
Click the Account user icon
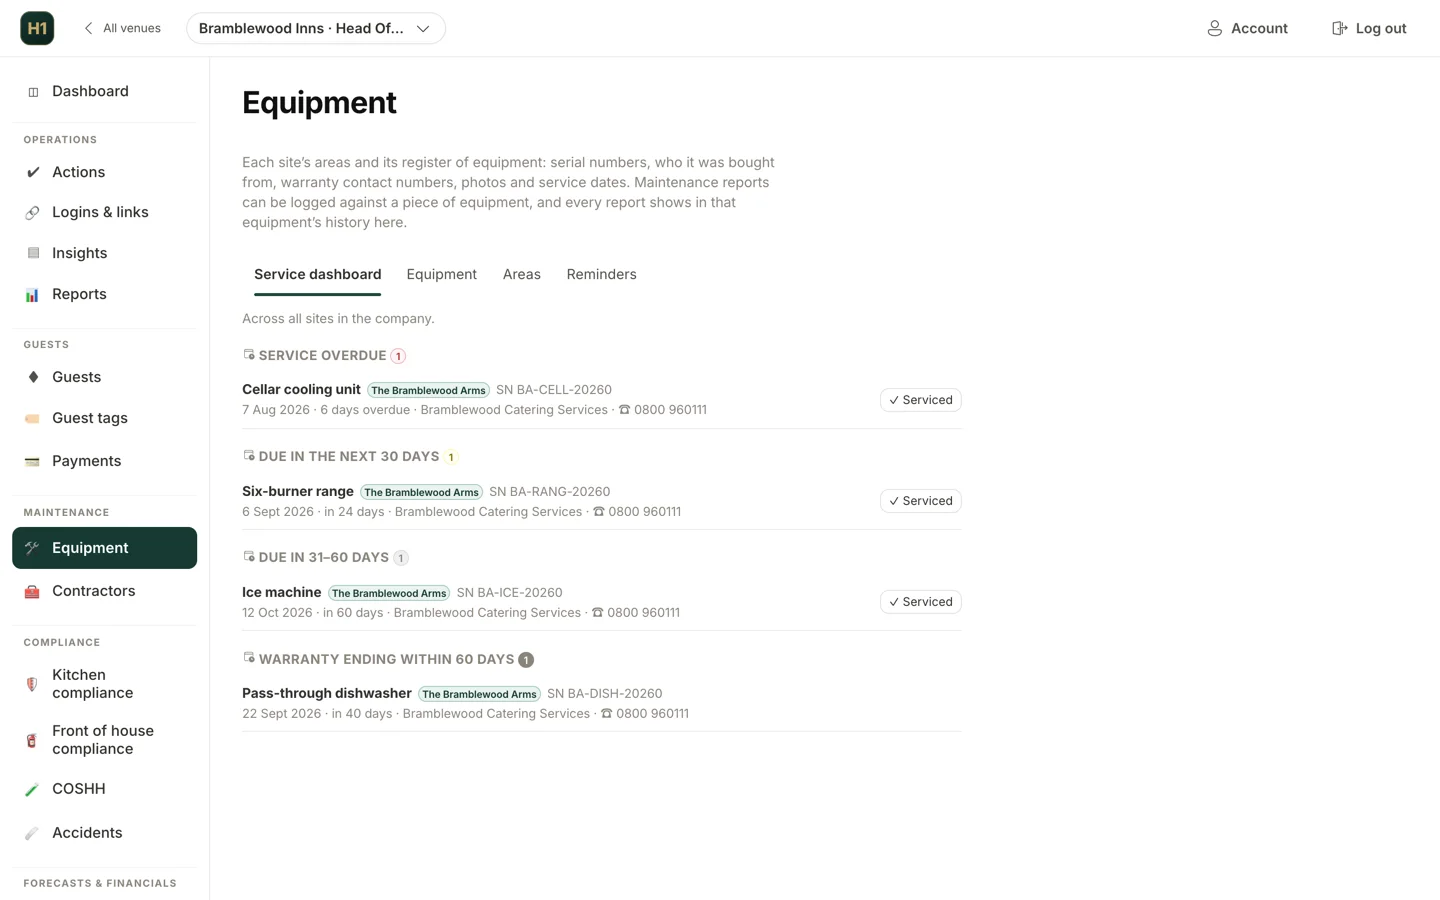(1214, 28)
